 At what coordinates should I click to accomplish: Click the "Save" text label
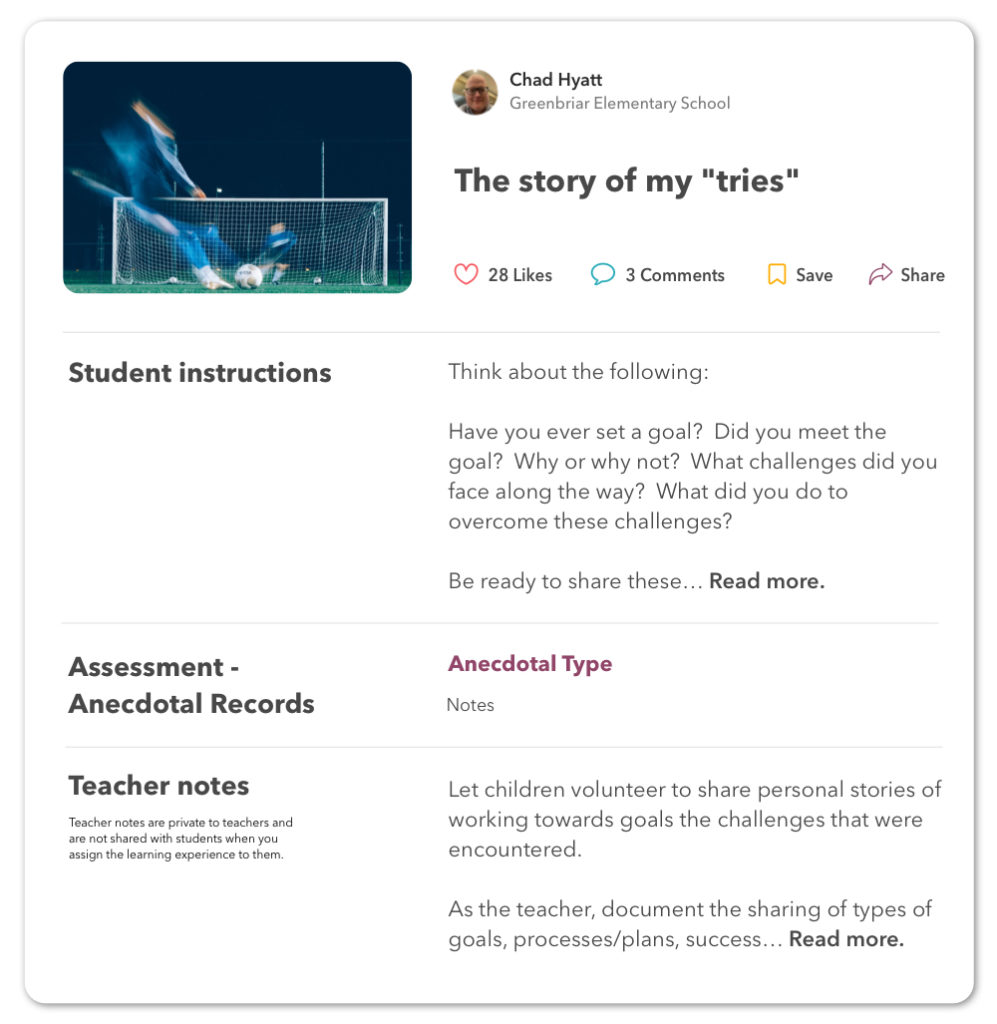pos(814,275)
